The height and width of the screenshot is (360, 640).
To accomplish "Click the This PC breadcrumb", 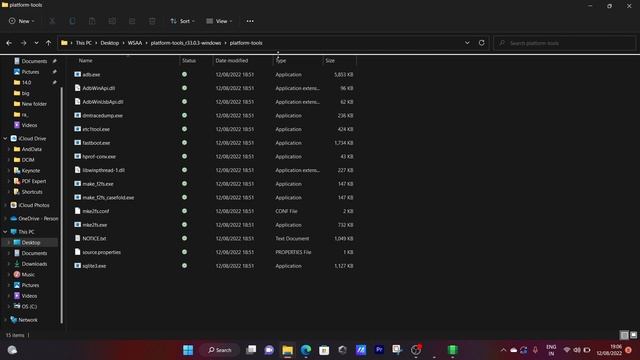I will tap(84, 43).
